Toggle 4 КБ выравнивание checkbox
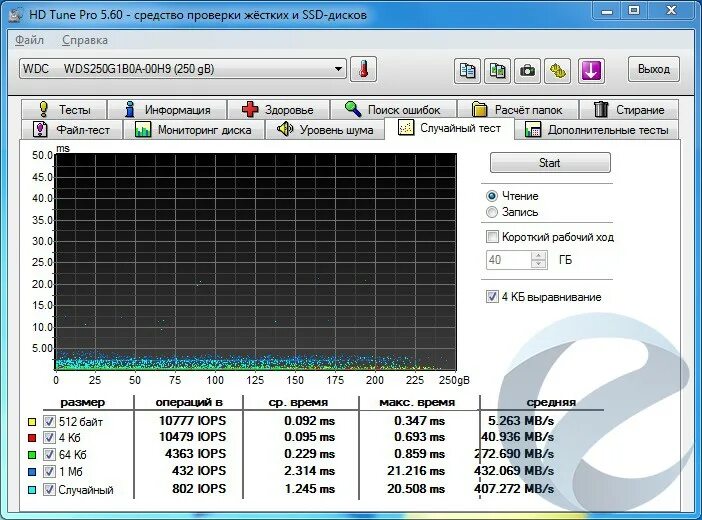Screen dimensions: 702x520 click(x=492, y=297)
